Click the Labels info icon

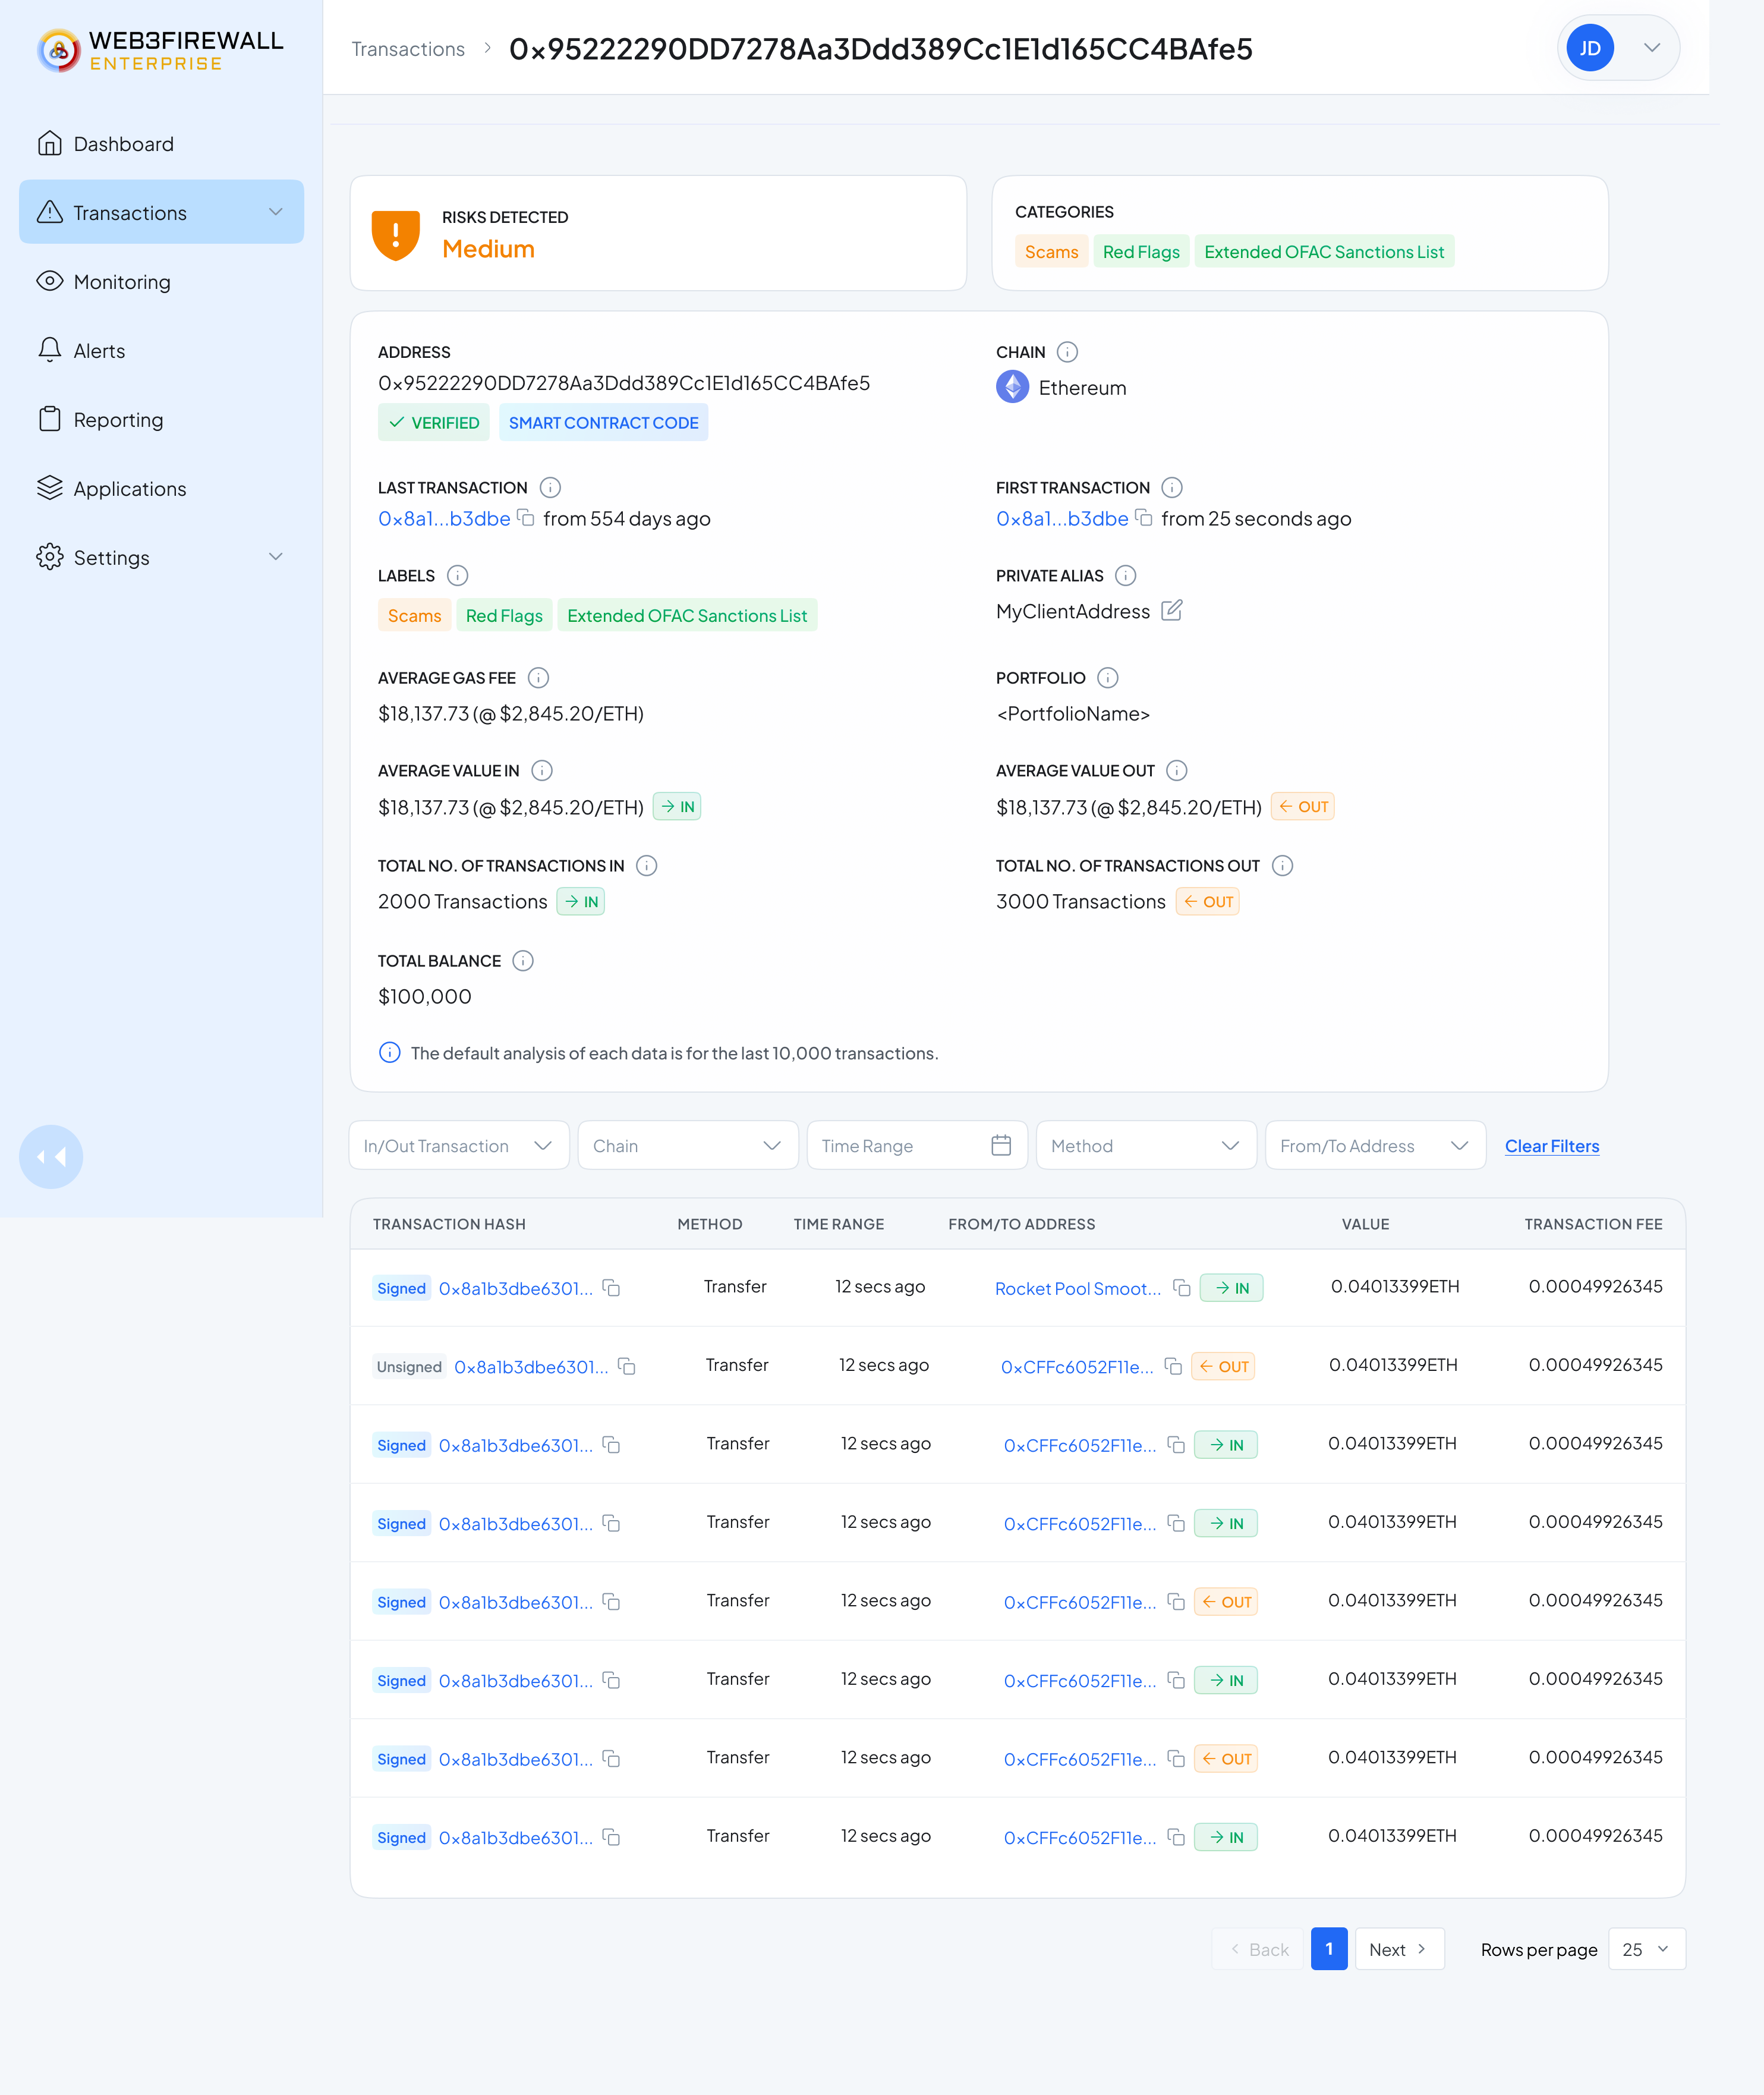coord(457,575)
